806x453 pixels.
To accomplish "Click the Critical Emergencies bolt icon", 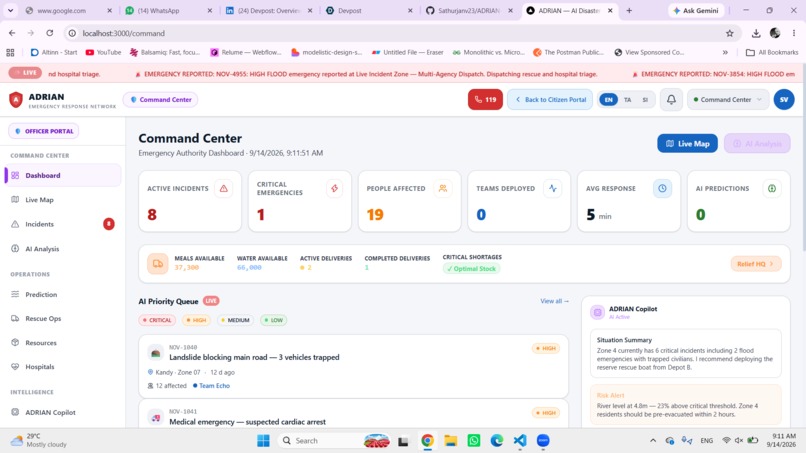I will [334, 189].
